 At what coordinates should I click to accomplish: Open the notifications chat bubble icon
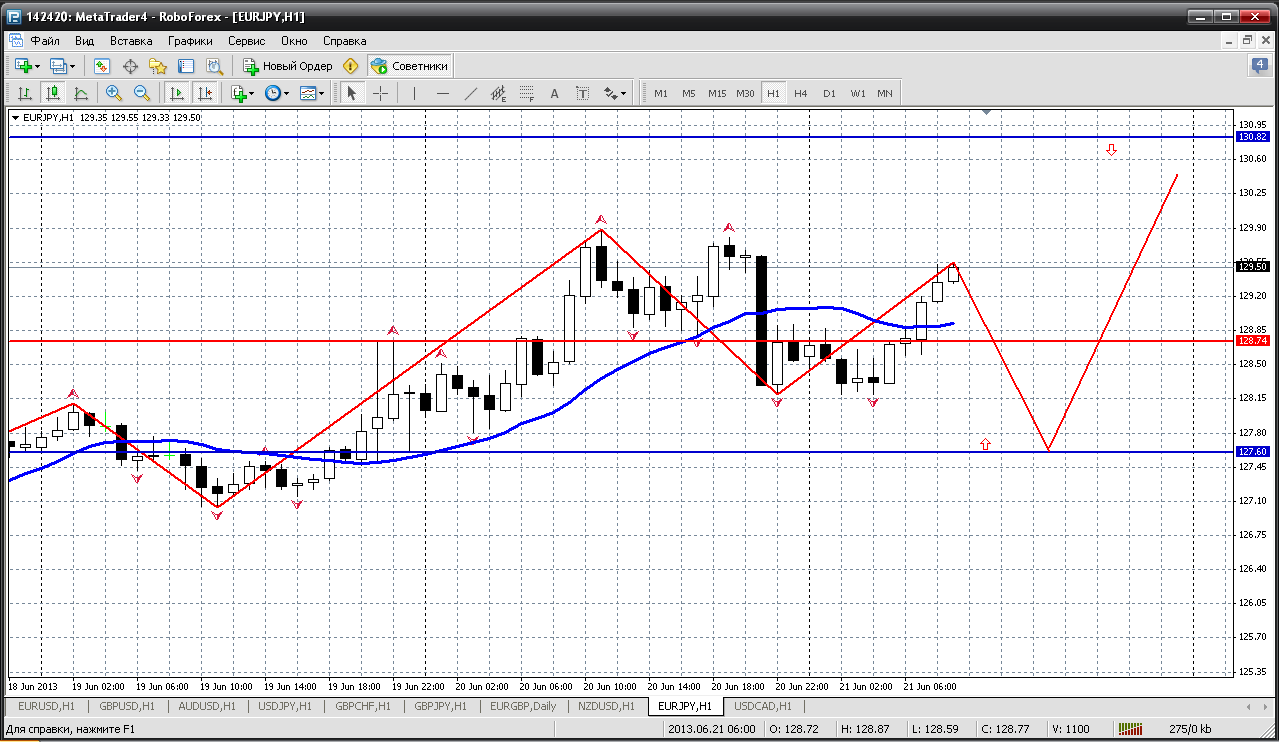[x=1260, y=66]
